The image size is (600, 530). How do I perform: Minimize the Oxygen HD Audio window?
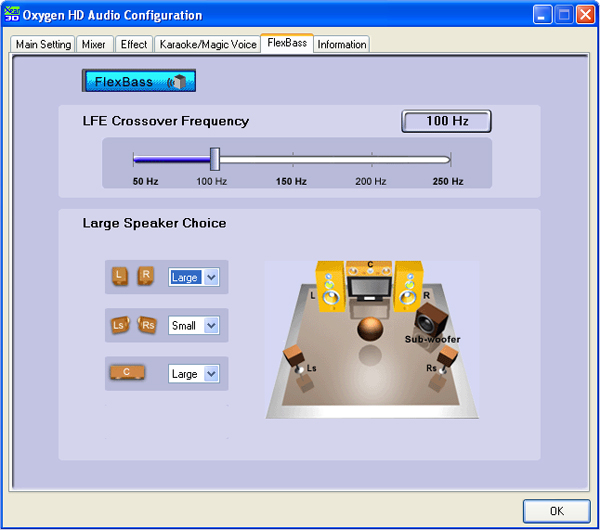(x=542, y=15)
